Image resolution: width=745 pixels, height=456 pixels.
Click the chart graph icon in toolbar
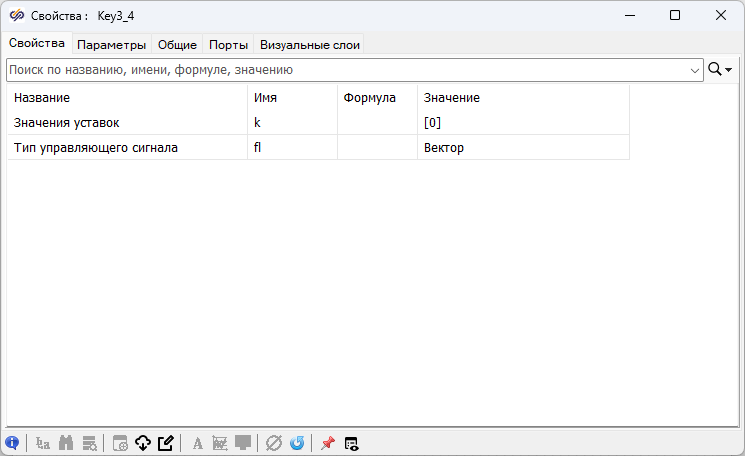click(220, 443)
